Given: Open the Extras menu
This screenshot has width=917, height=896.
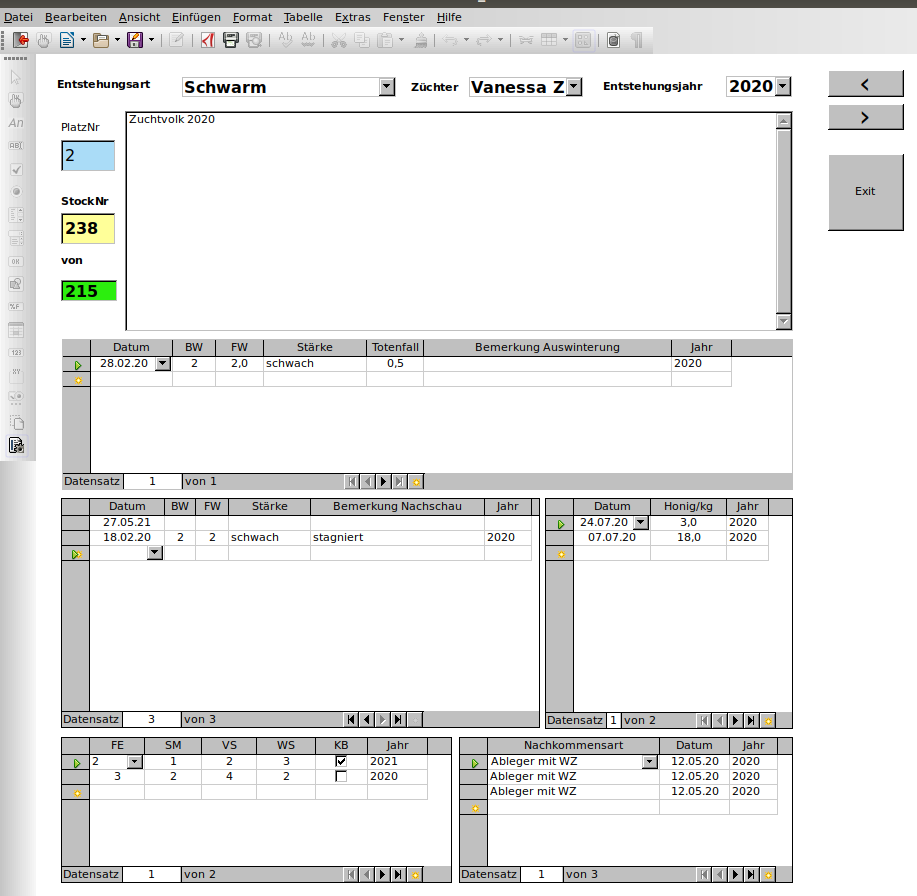Looking at the screenshot, I should 353,17.
